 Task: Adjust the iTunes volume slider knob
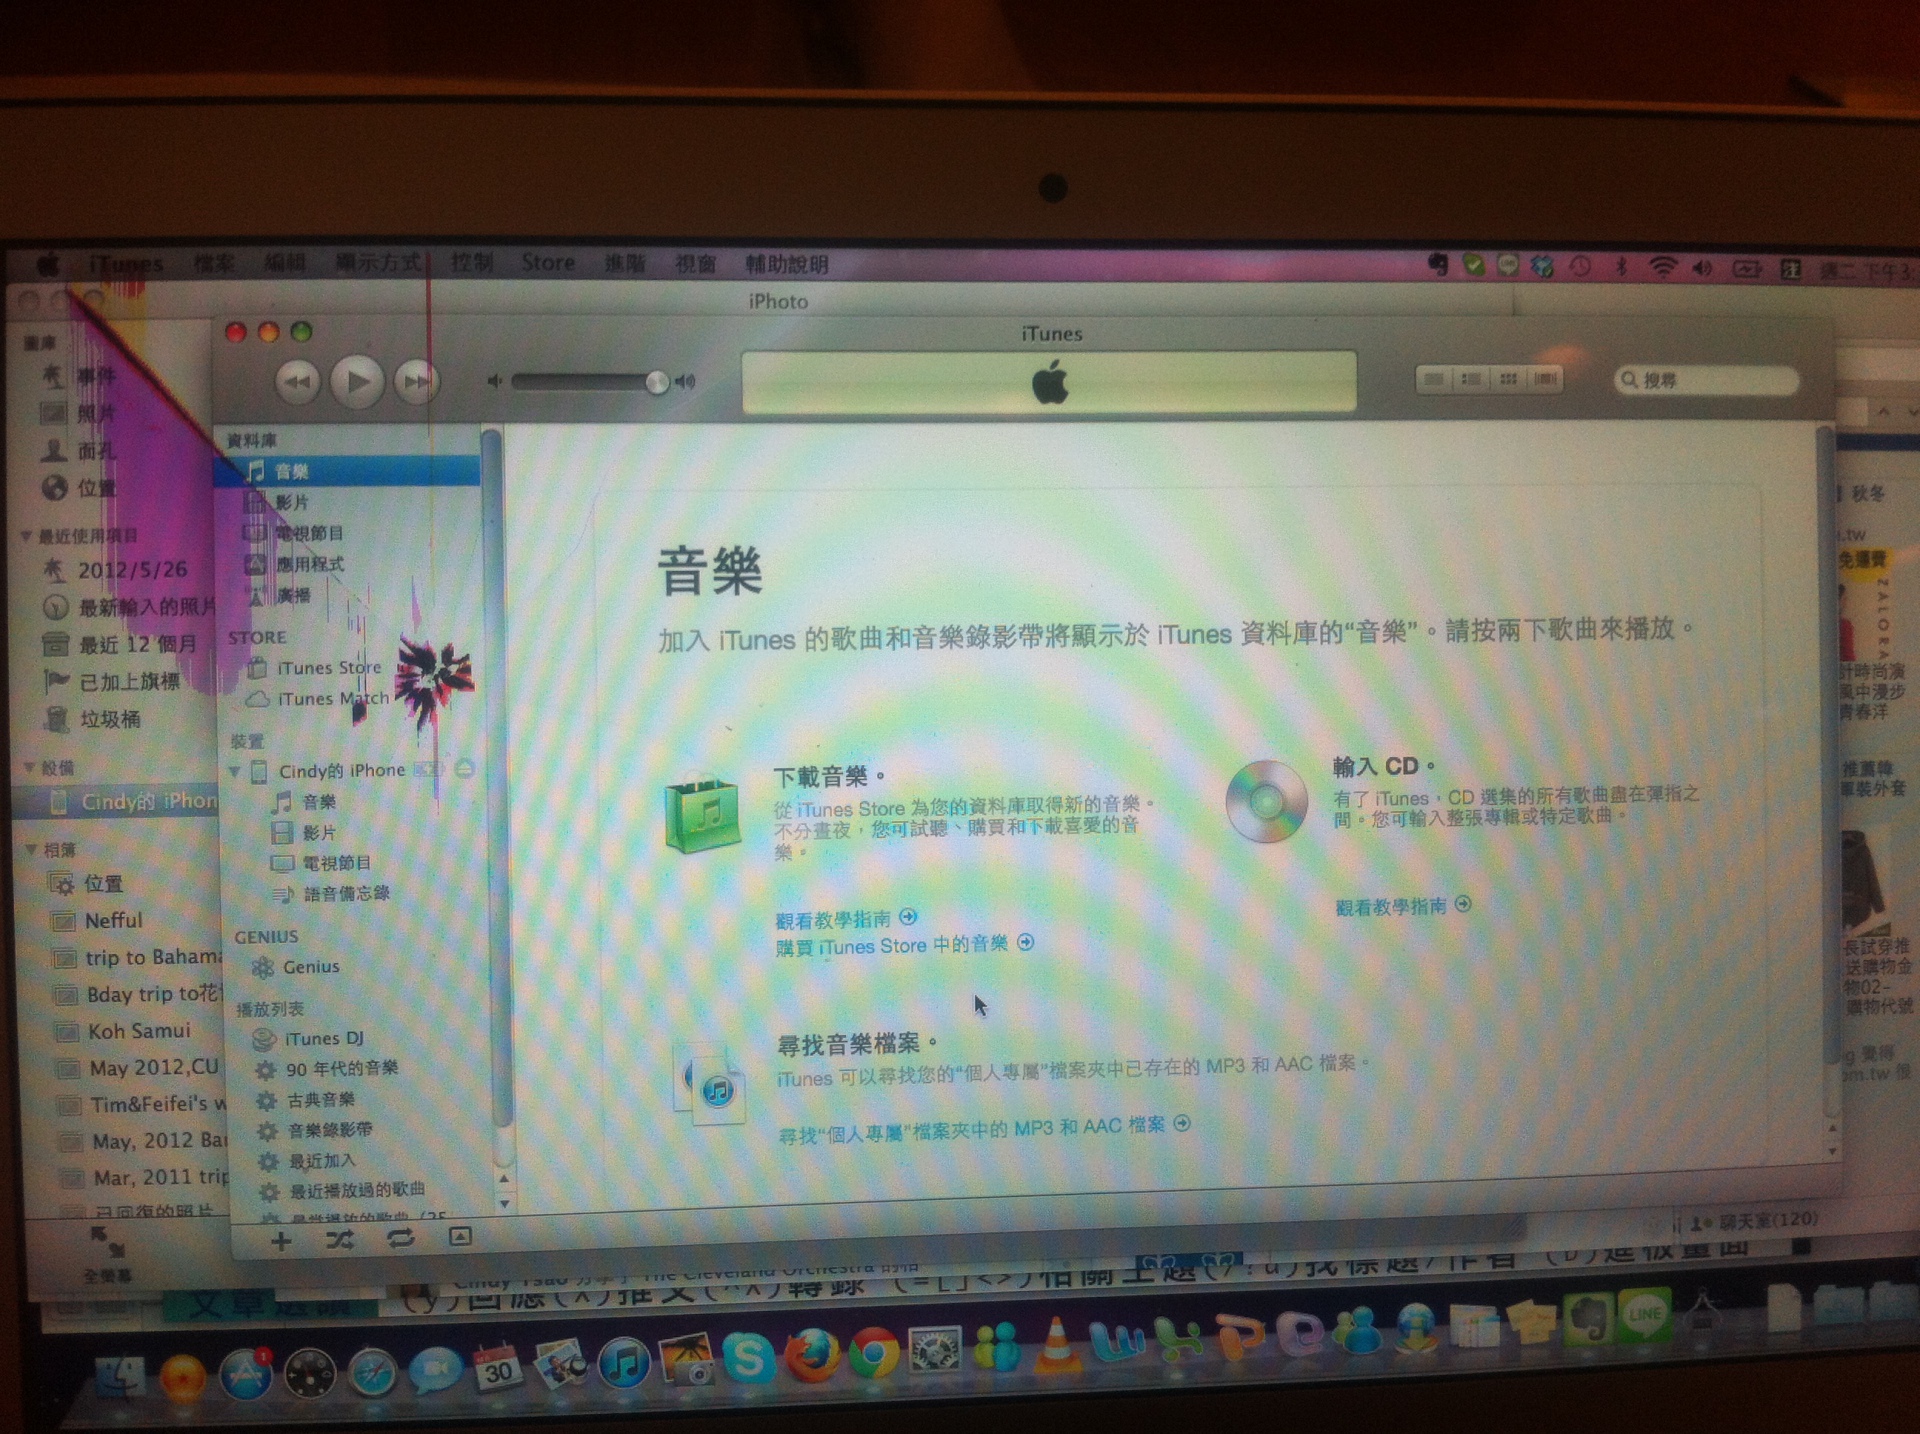point(657,382)
